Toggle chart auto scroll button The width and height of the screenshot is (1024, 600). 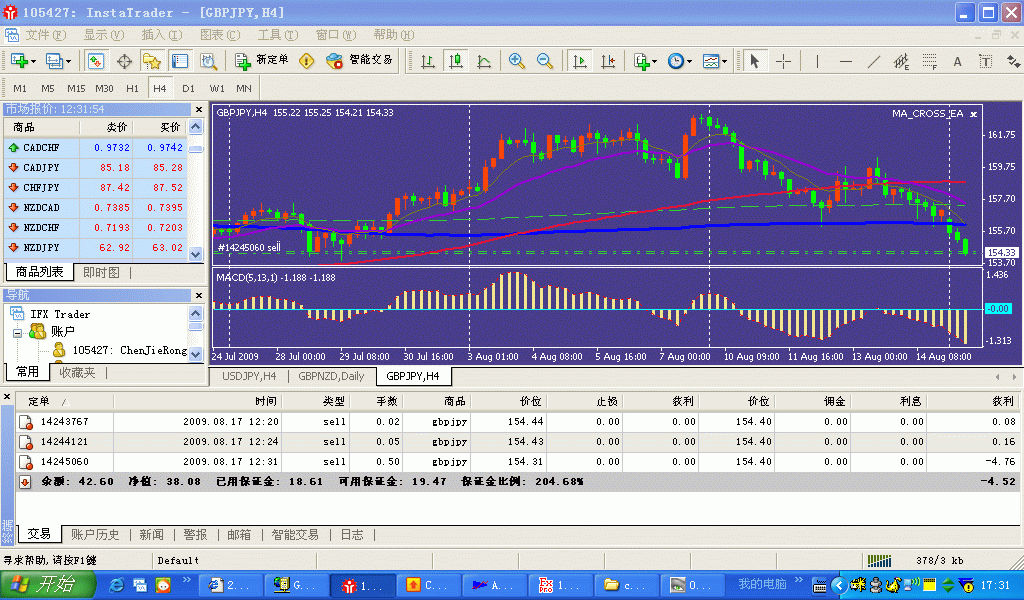click(579, 61)
